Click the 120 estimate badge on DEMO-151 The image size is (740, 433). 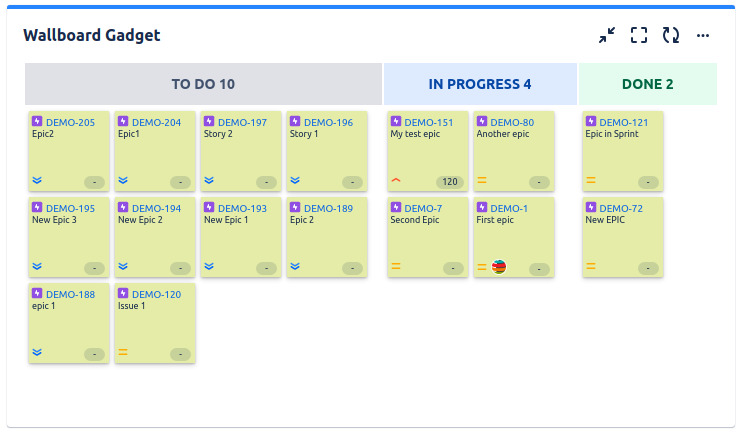pyautogui.click(x=450, y=182)
